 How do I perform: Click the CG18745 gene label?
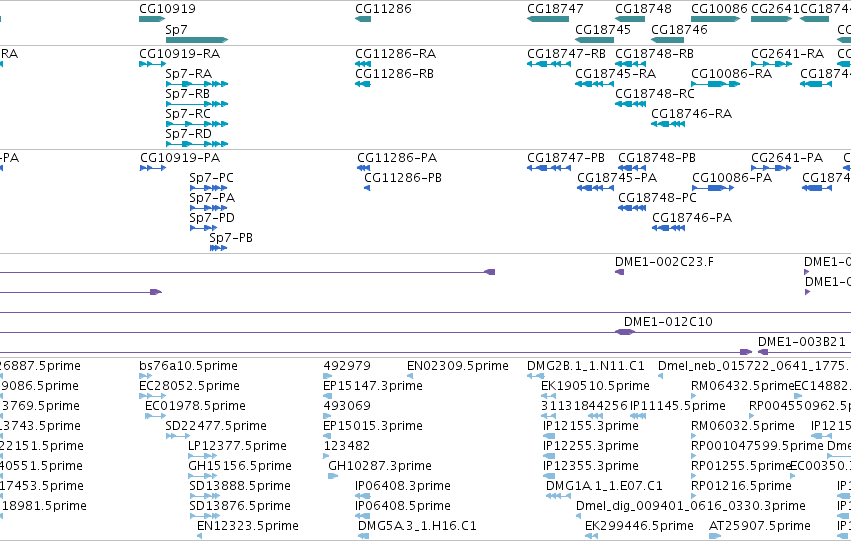click(603, 29)
